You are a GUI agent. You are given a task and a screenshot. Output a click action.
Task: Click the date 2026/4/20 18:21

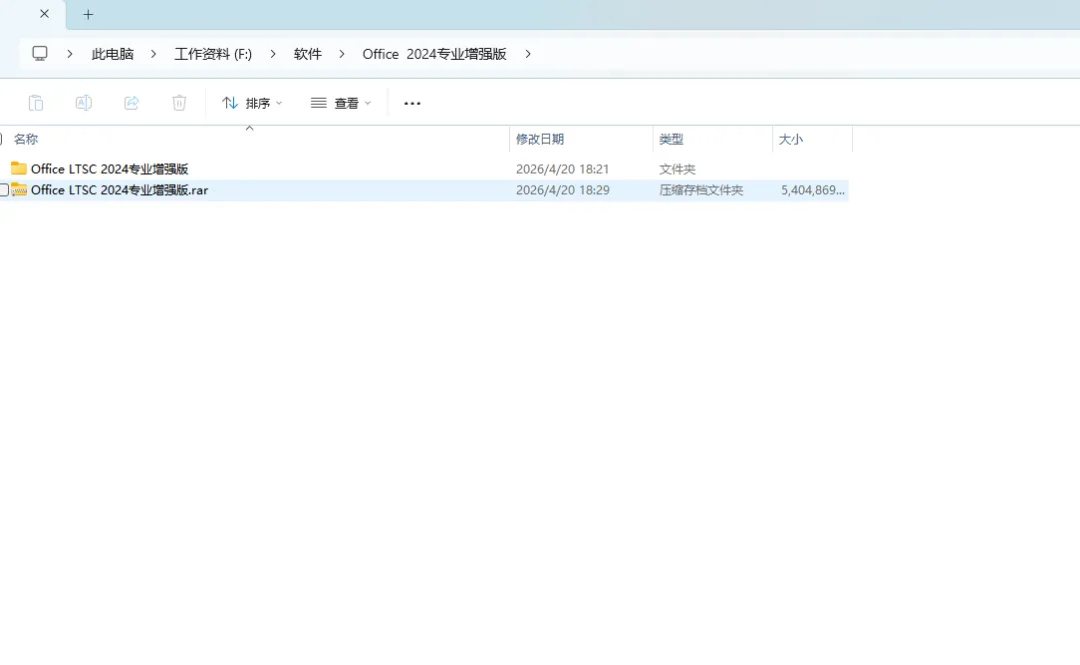click(562, 169)
